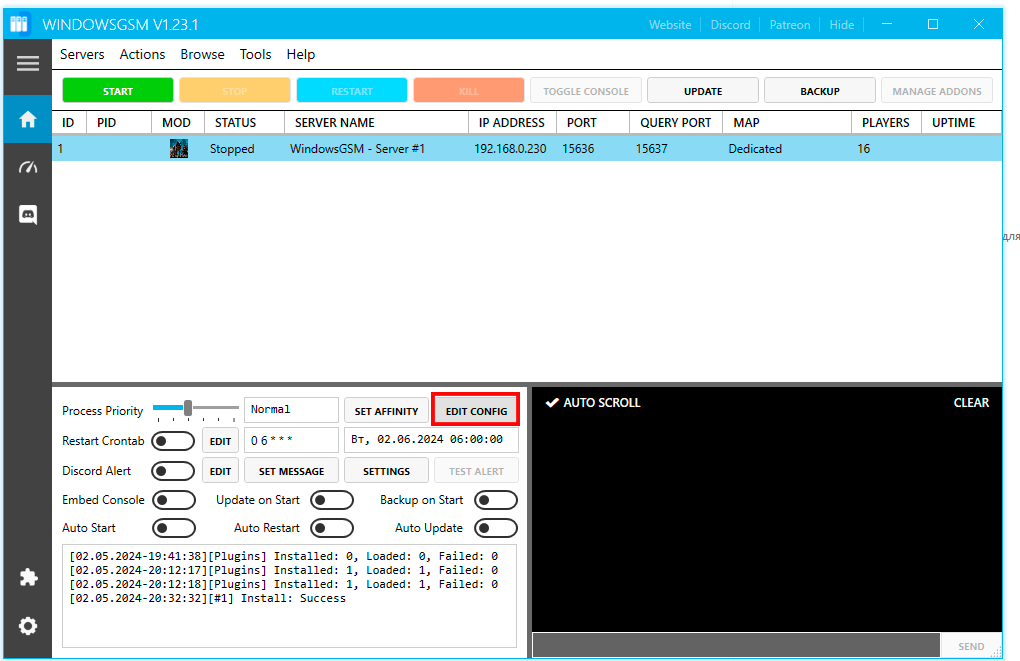Image resolution: width=1020 pixels, height=661 pixels.
Task: Click the BACKUP button
Action: (x=820, y=90)
